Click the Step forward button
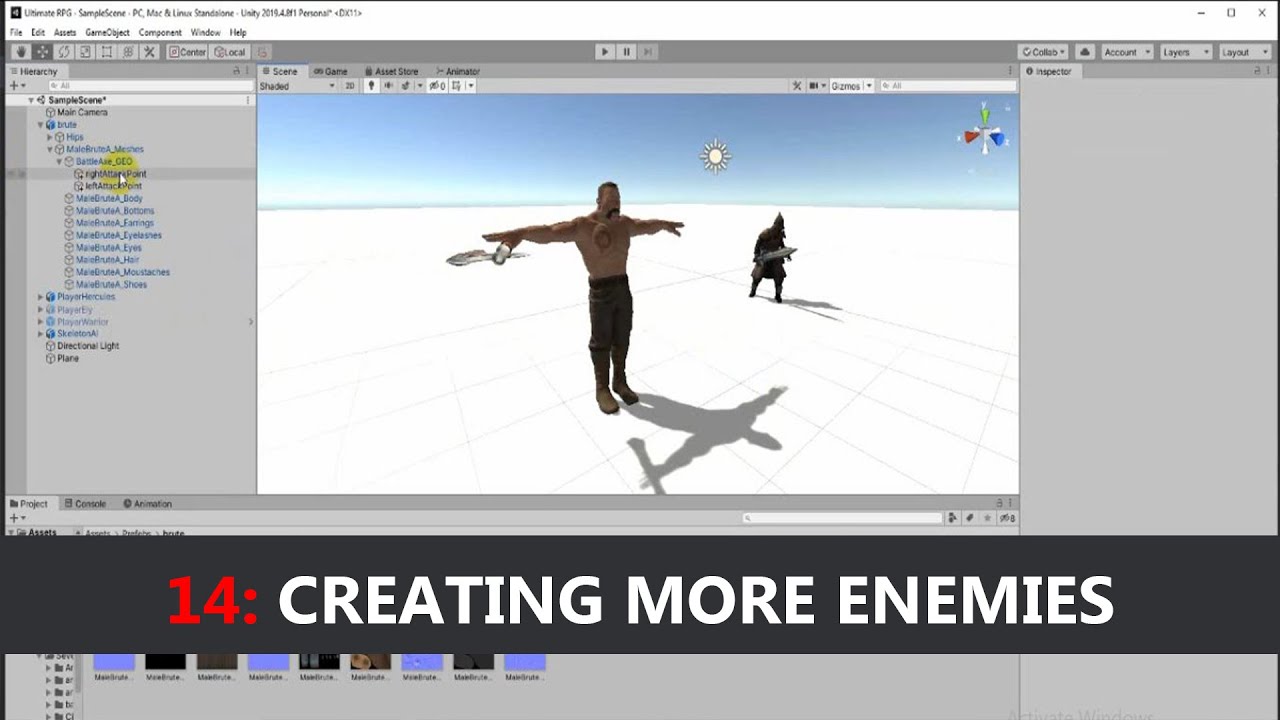The image size is (1280, 720). click(648, 52)
